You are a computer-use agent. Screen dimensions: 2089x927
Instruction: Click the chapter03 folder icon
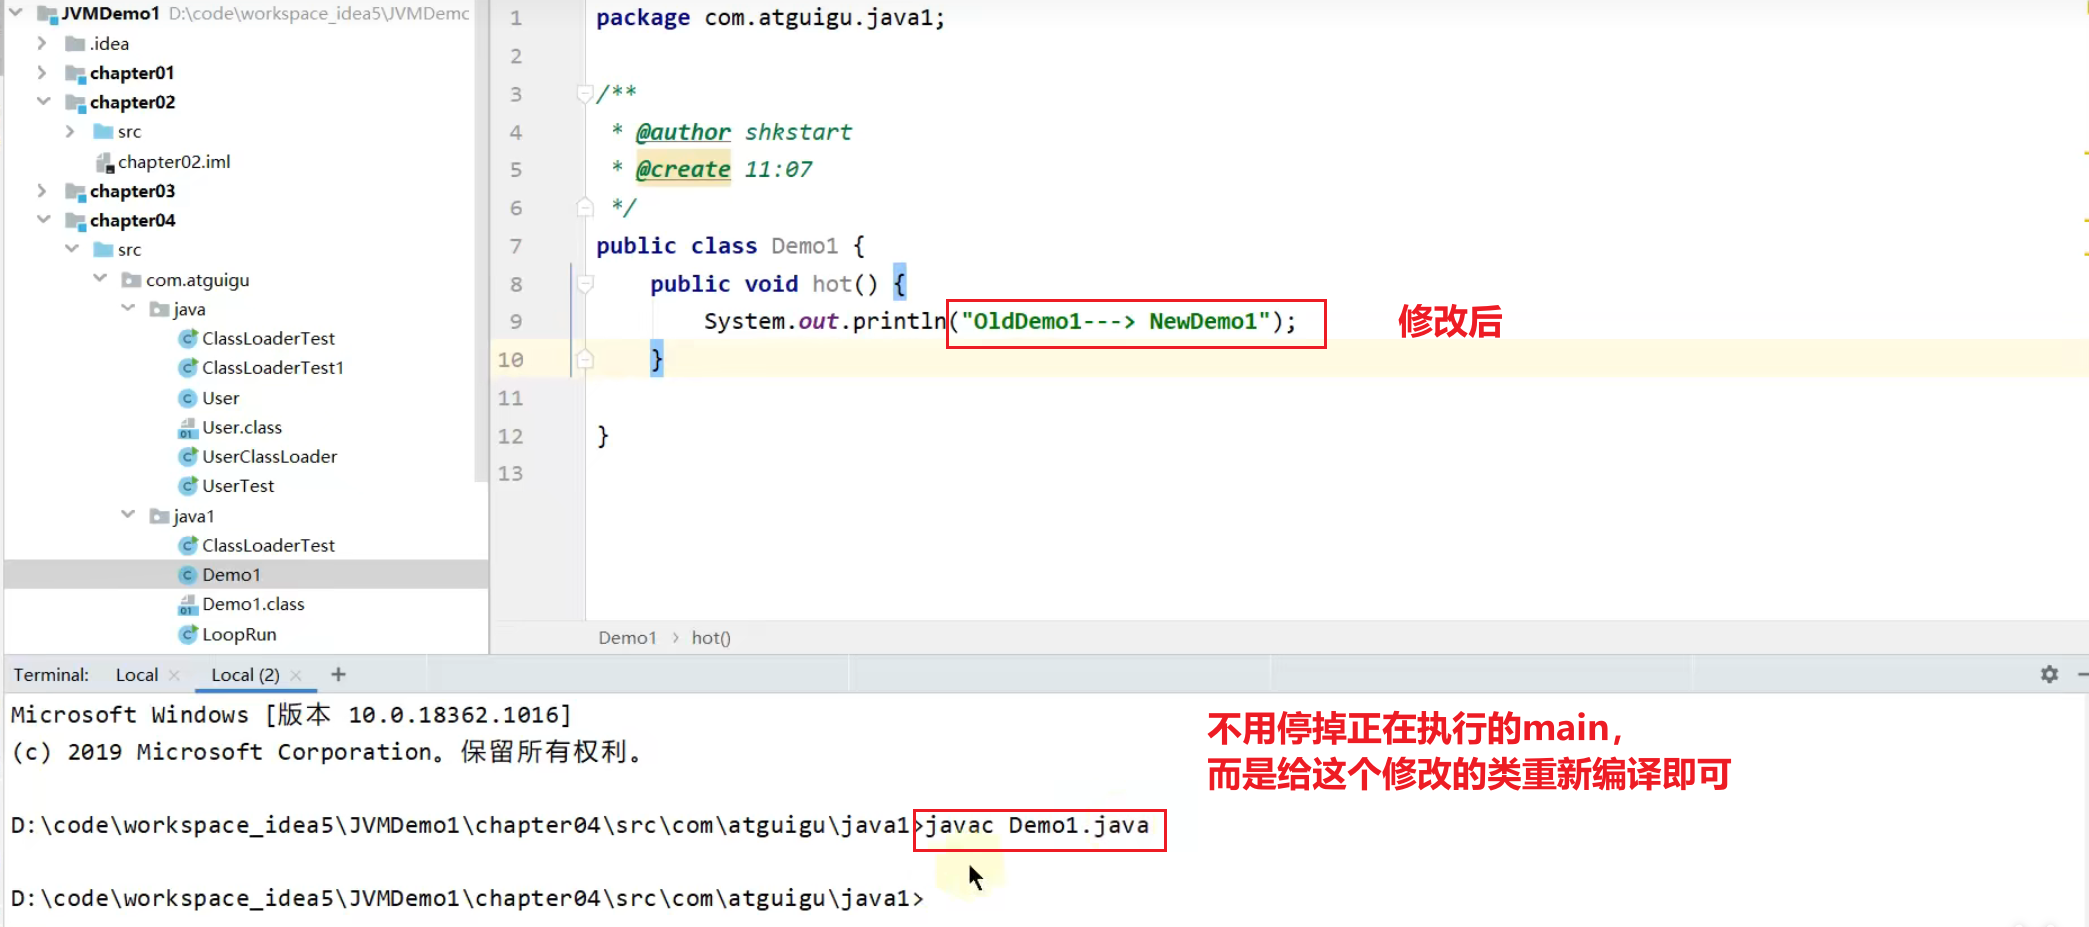(75, 191)
